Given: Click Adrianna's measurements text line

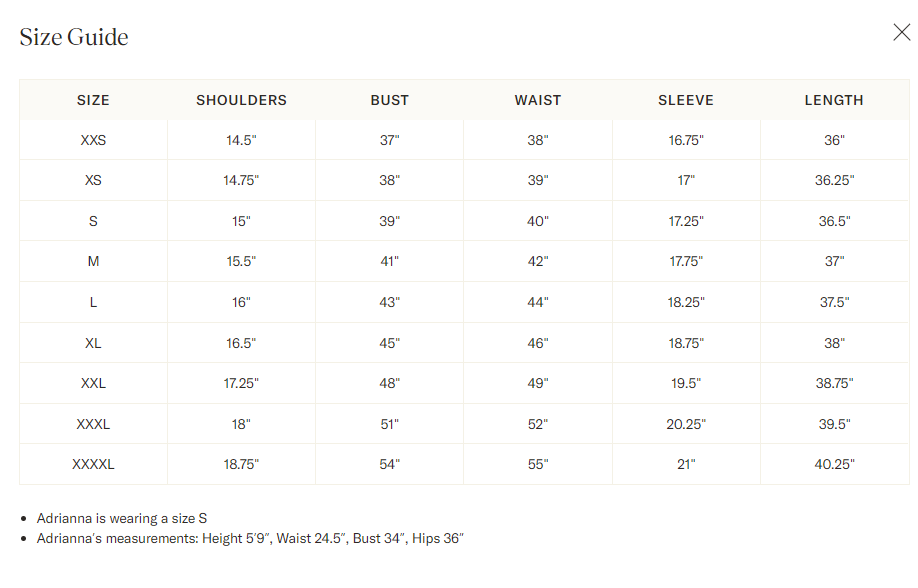Looking at the screenshot, I should point(250,539).
